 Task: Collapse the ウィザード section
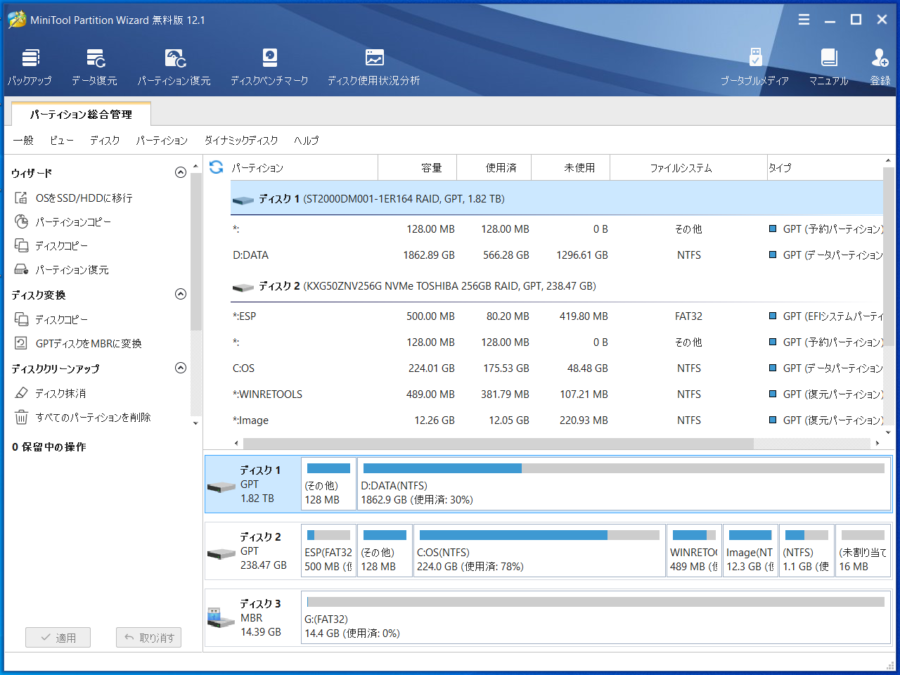181,173
